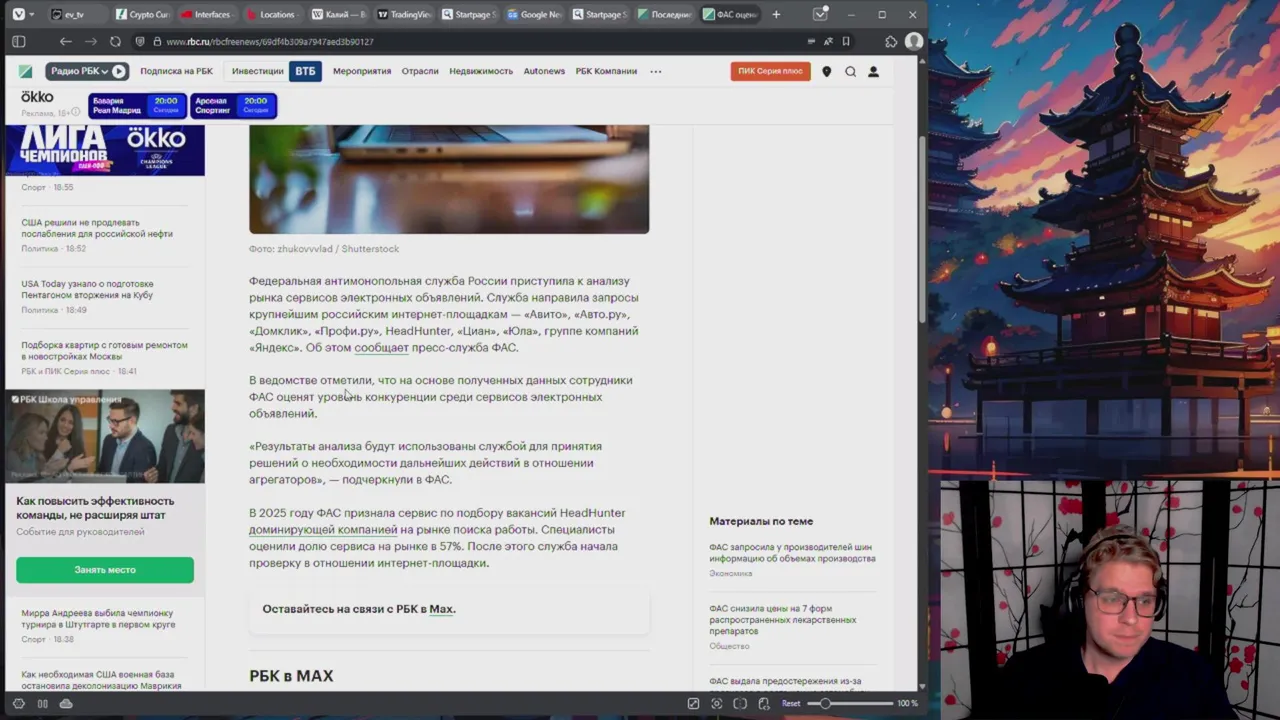Open the Инвестиции menu item
1280x720 pixels.
[x=257, y=71]
